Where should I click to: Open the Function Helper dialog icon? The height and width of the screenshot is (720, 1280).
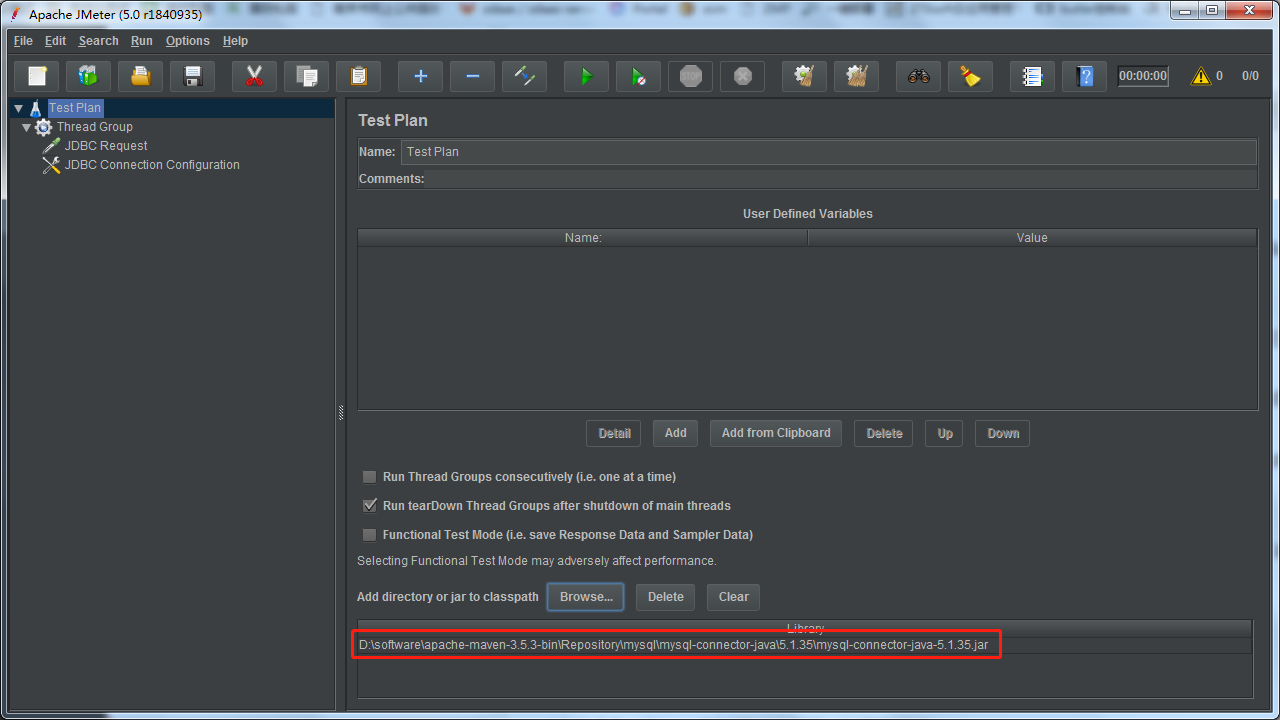click(1032, 76)
